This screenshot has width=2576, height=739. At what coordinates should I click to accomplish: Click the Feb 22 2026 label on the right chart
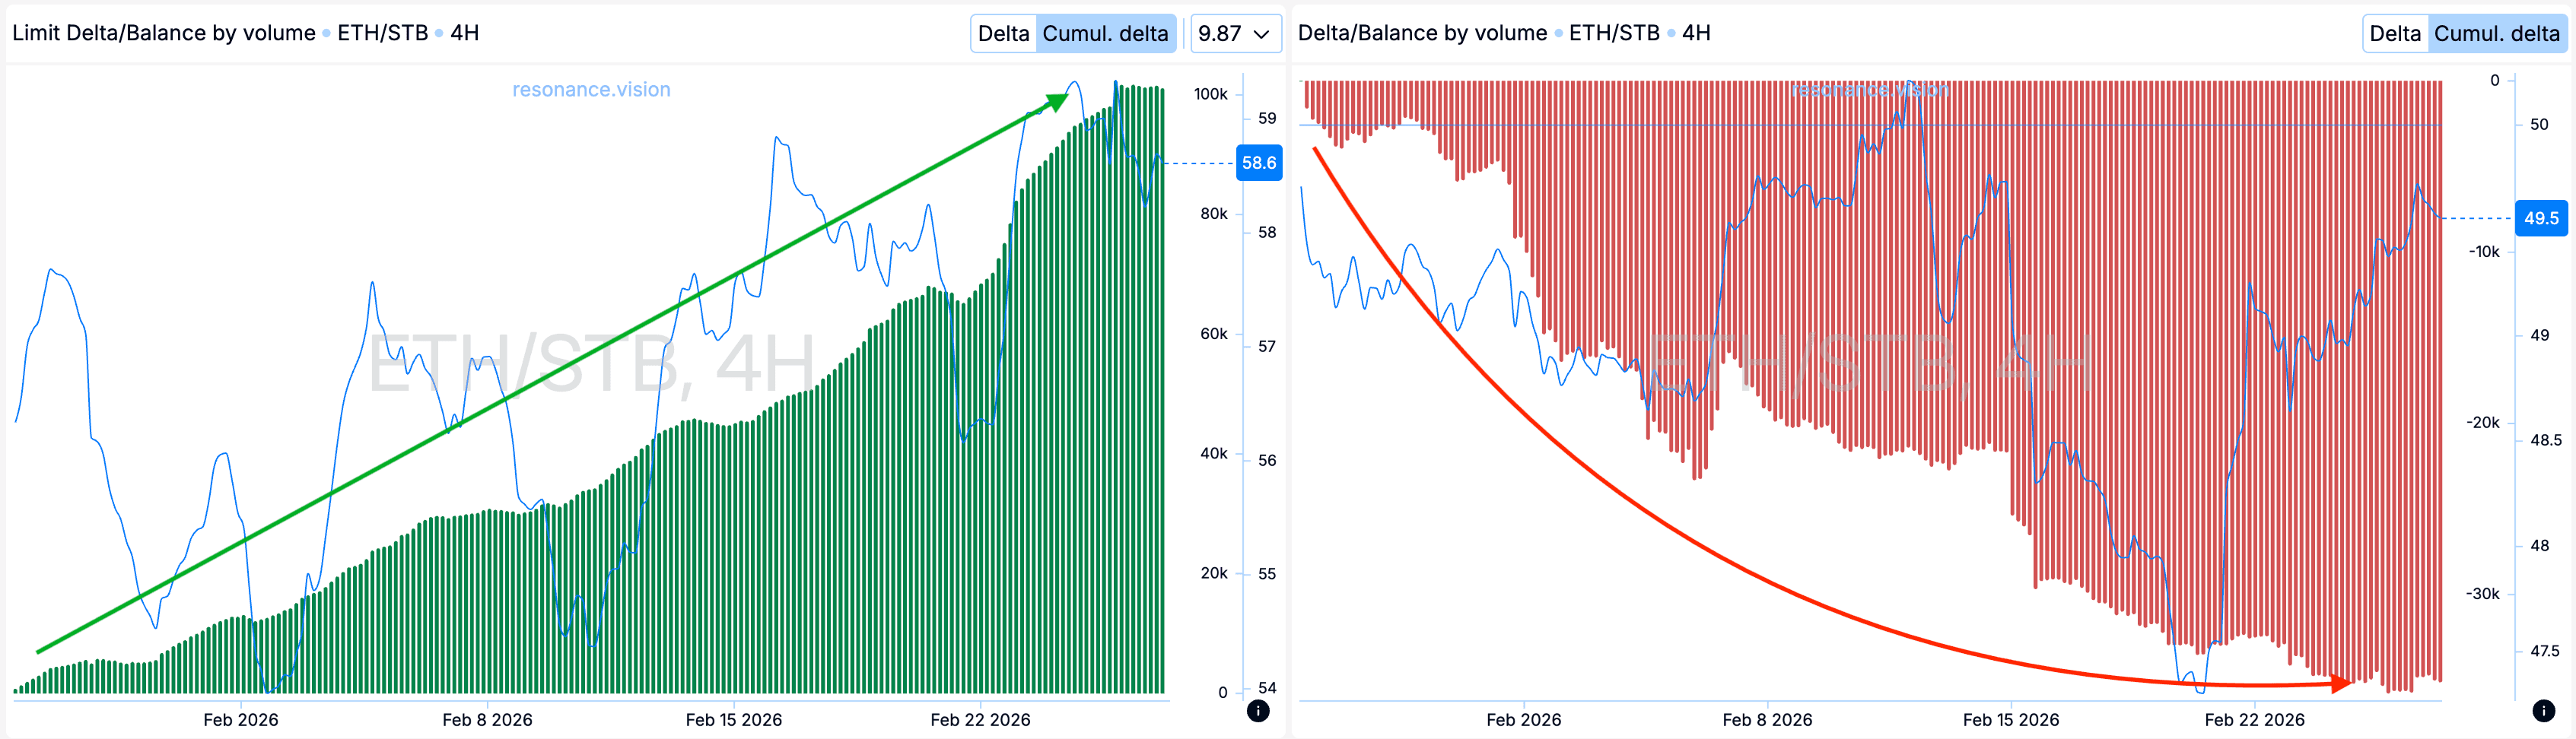[2254, 720]
